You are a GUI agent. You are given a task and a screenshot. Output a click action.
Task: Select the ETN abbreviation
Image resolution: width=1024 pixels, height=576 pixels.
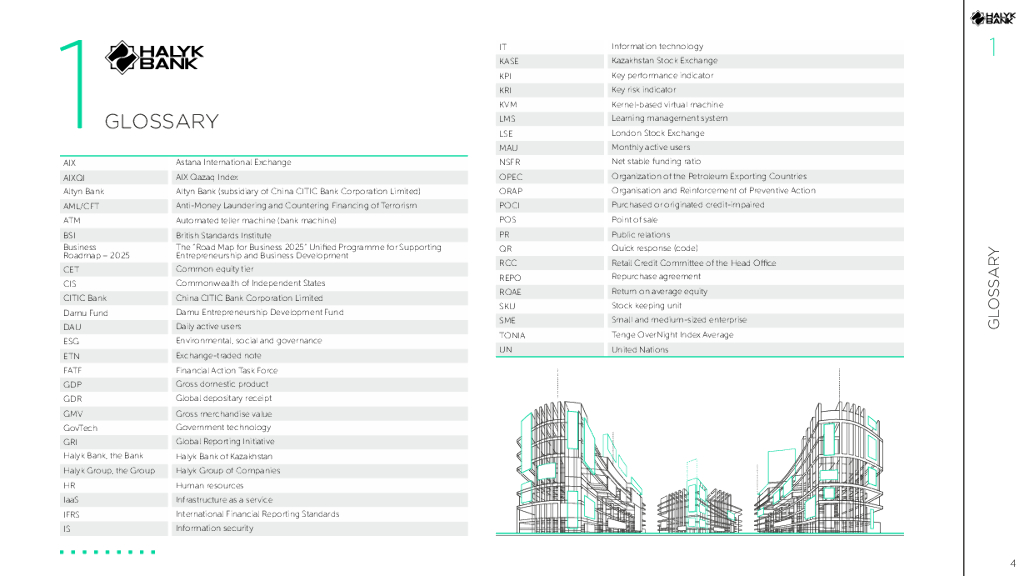pyautogui.click(x=71, y=356)
